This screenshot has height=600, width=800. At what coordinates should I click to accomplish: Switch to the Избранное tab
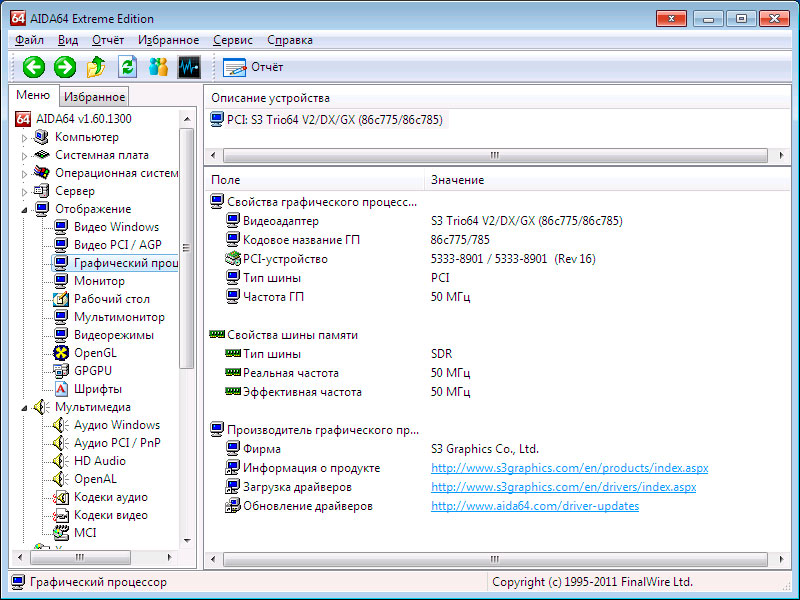[94, 97]
